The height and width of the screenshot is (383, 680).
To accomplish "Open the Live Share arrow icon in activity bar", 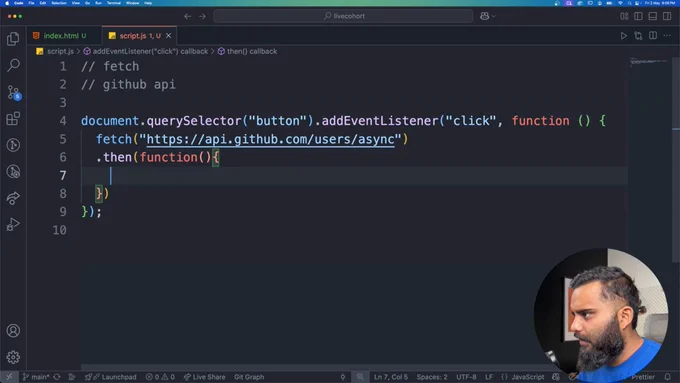I will pos(13,198).
